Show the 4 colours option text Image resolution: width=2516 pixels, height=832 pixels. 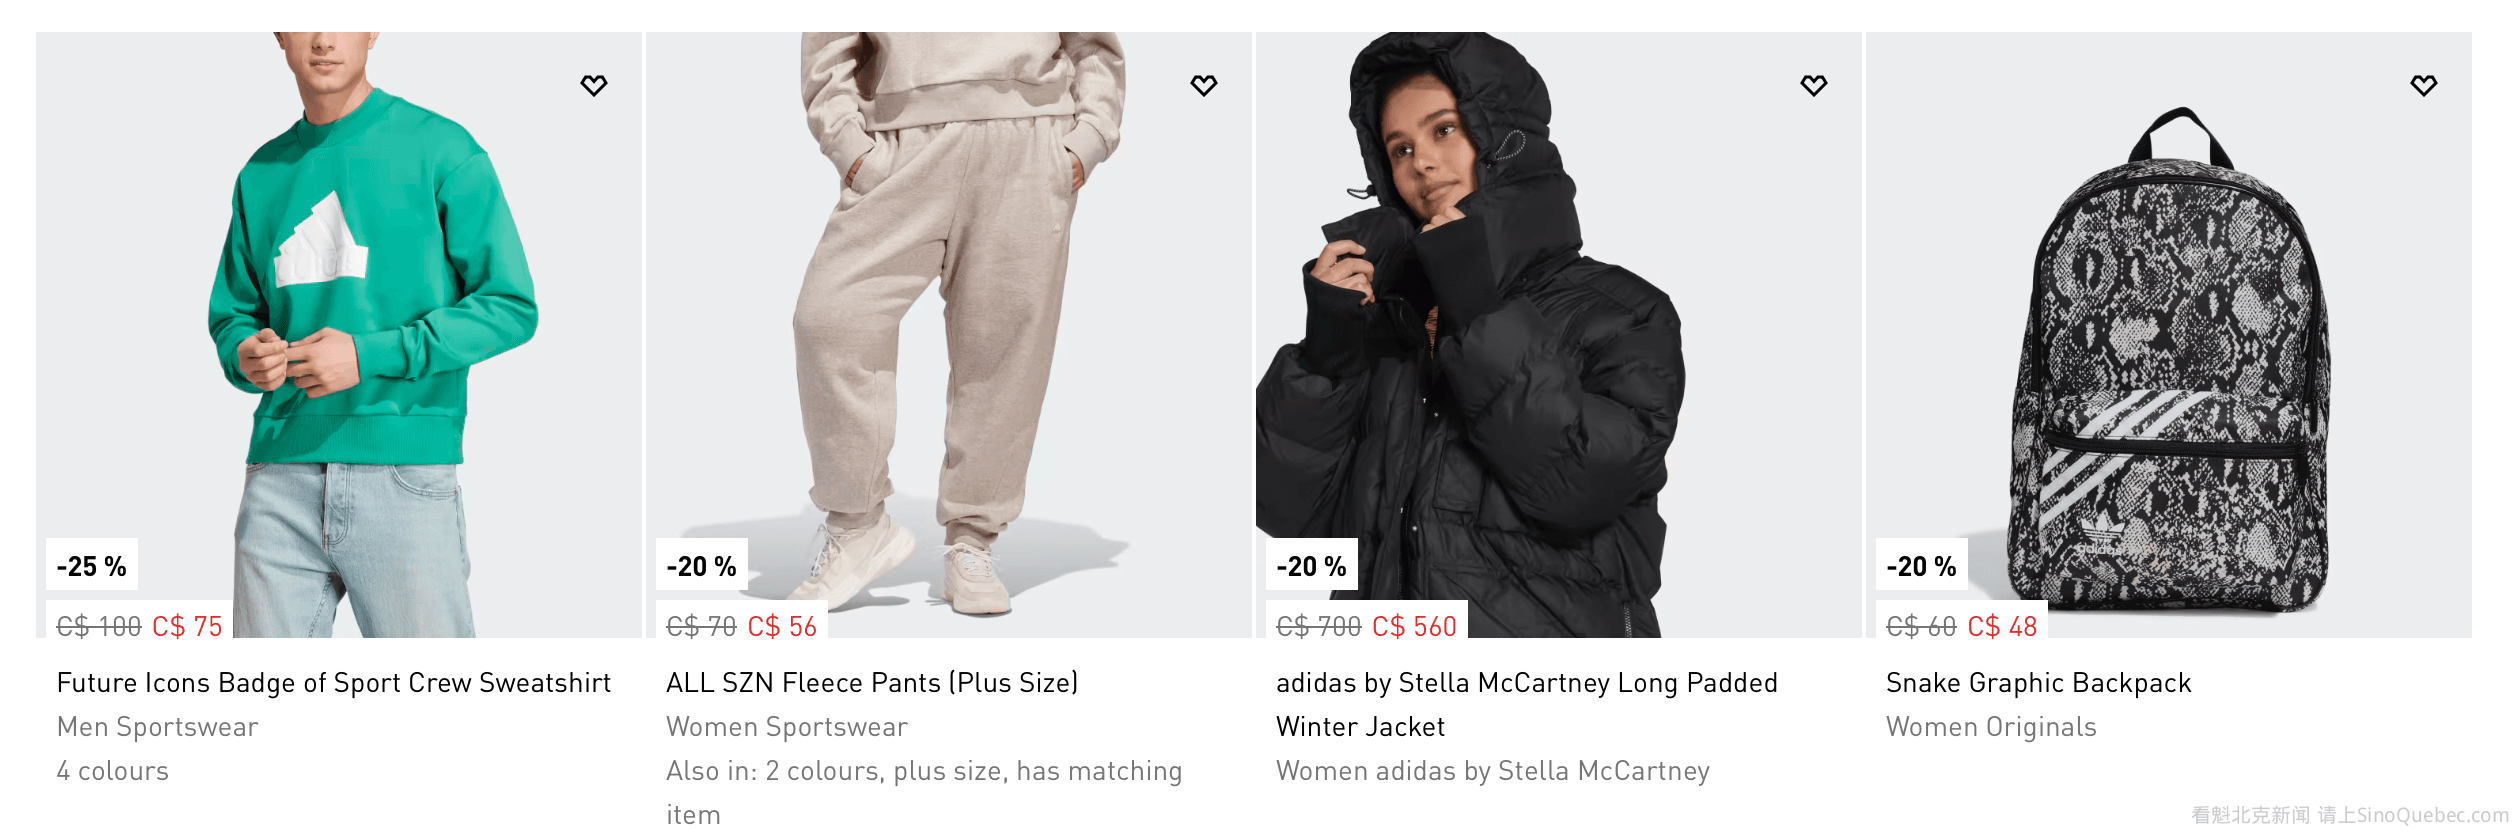113,771
